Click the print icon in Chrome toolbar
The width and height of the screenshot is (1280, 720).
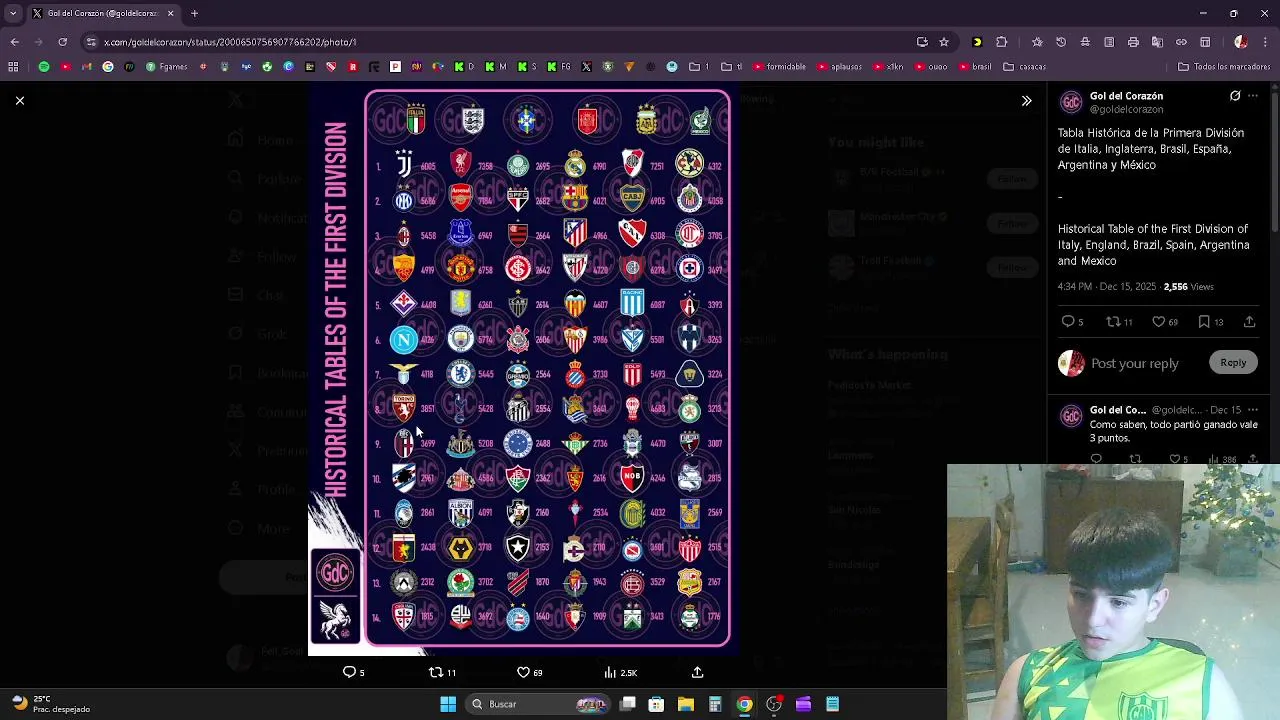coord(1133,42)
